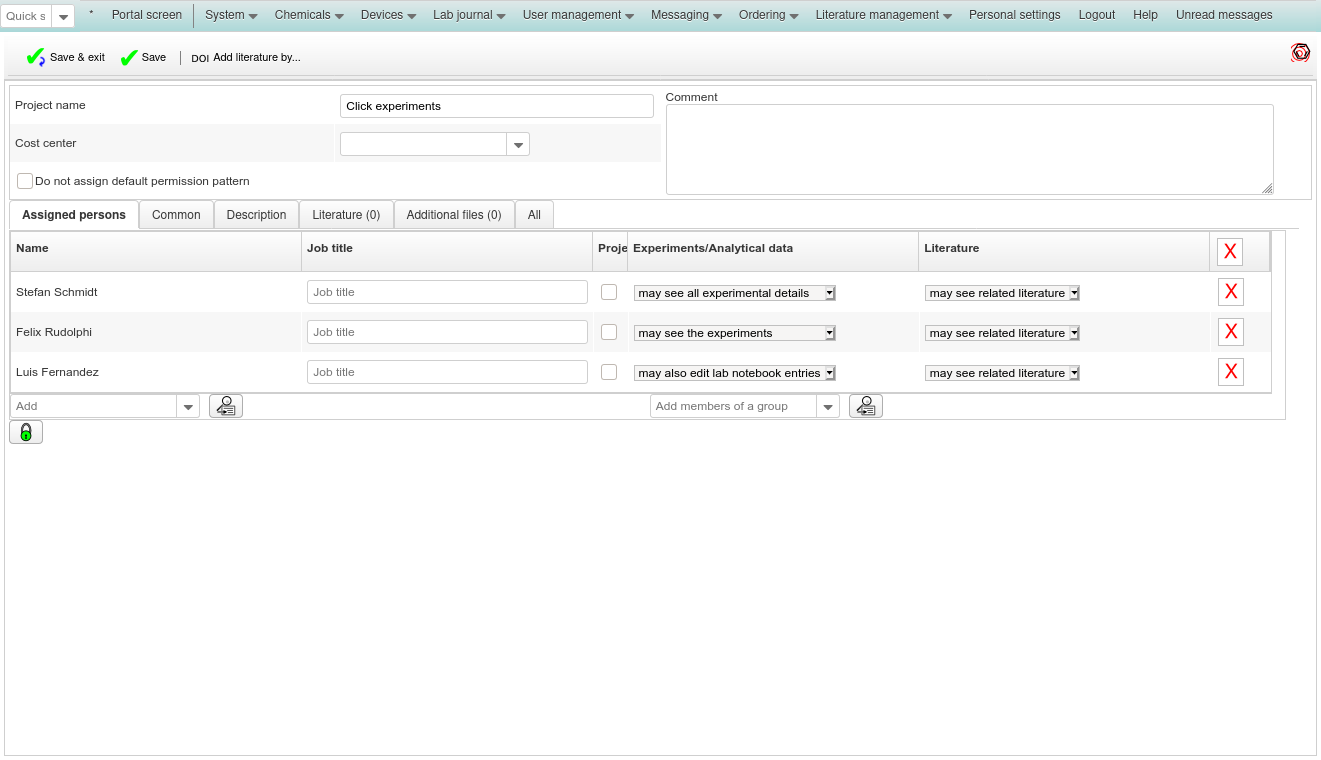Open the Cost center dropdown
The height and width of the screenshot is (760, 1321).
coord(518,145)
